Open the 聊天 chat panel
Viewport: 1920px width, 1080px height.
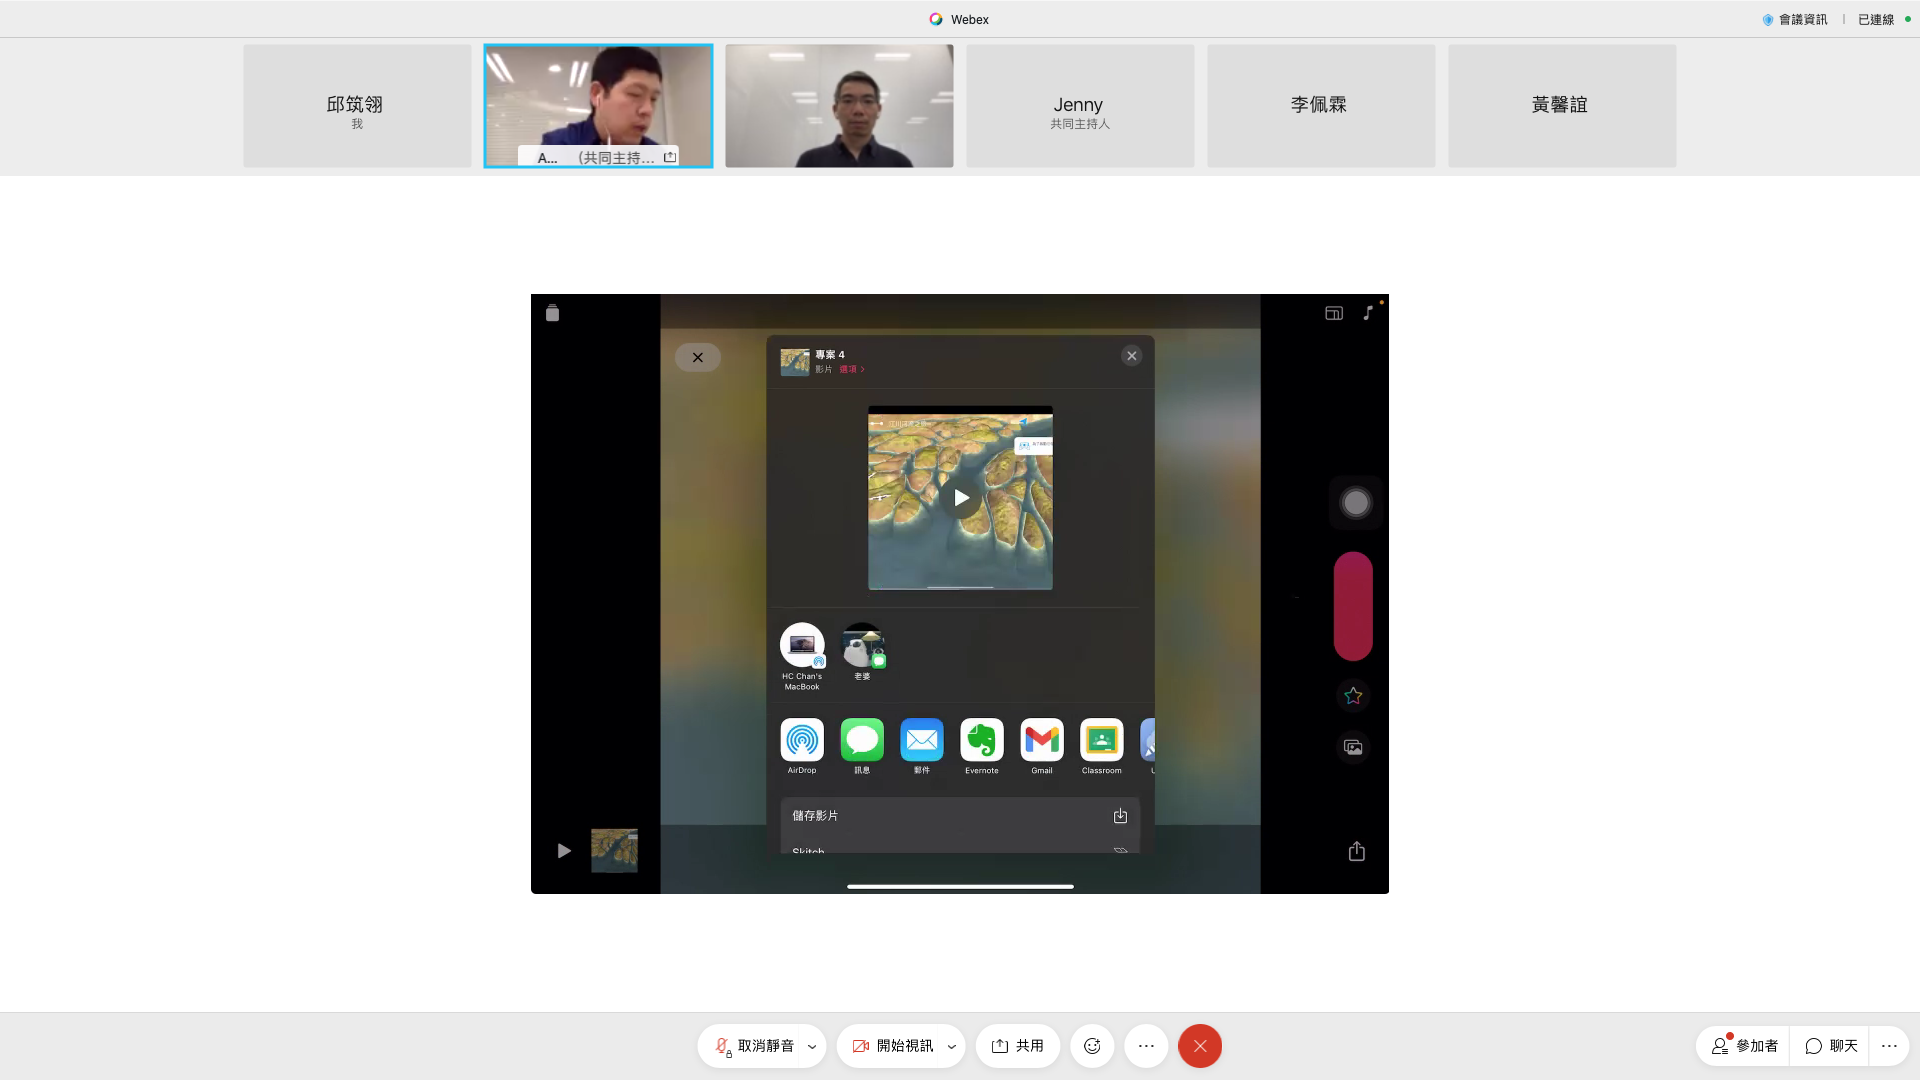coord(1831,1046)
